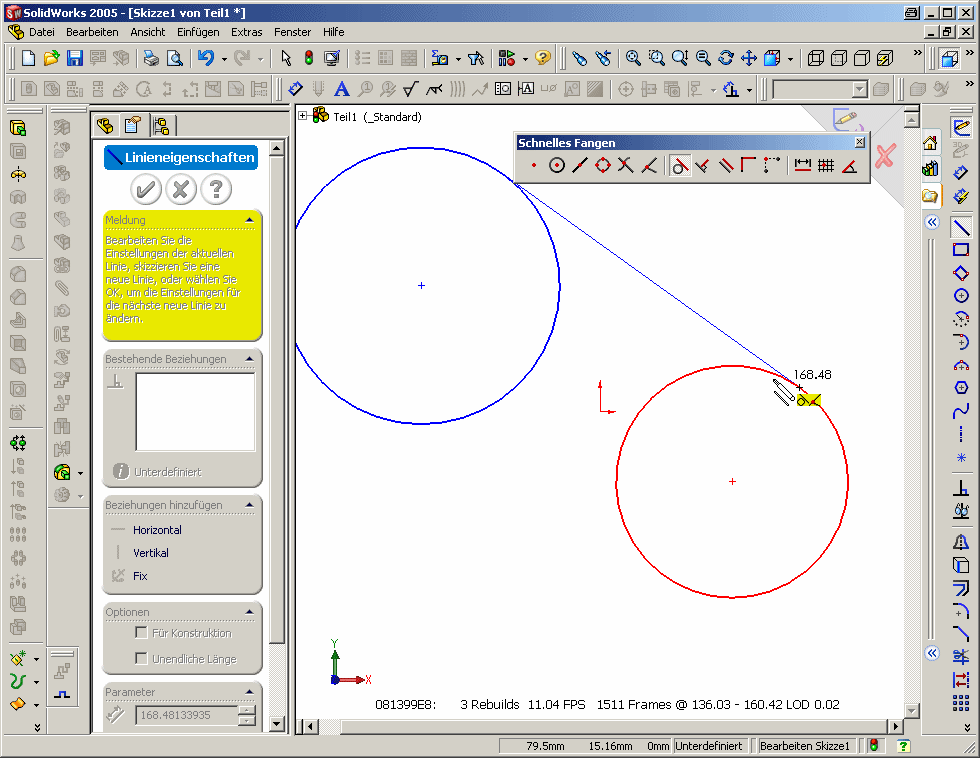This screenshot has height=758, width=980.
Task: Add Horizontal relation to the line
Action: (x=157, y=530)
